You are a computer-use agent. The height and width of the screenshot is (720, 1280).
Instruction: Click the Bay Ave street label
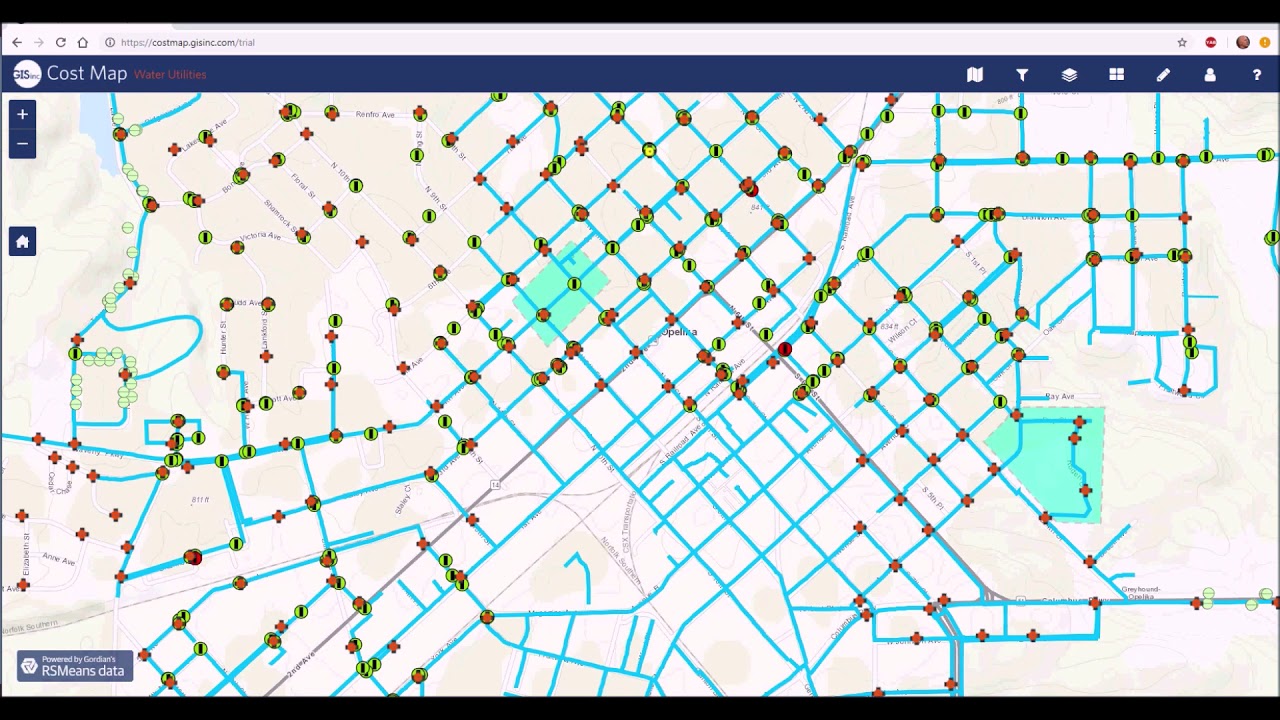pyautogui.click(x=1059, y=397)
